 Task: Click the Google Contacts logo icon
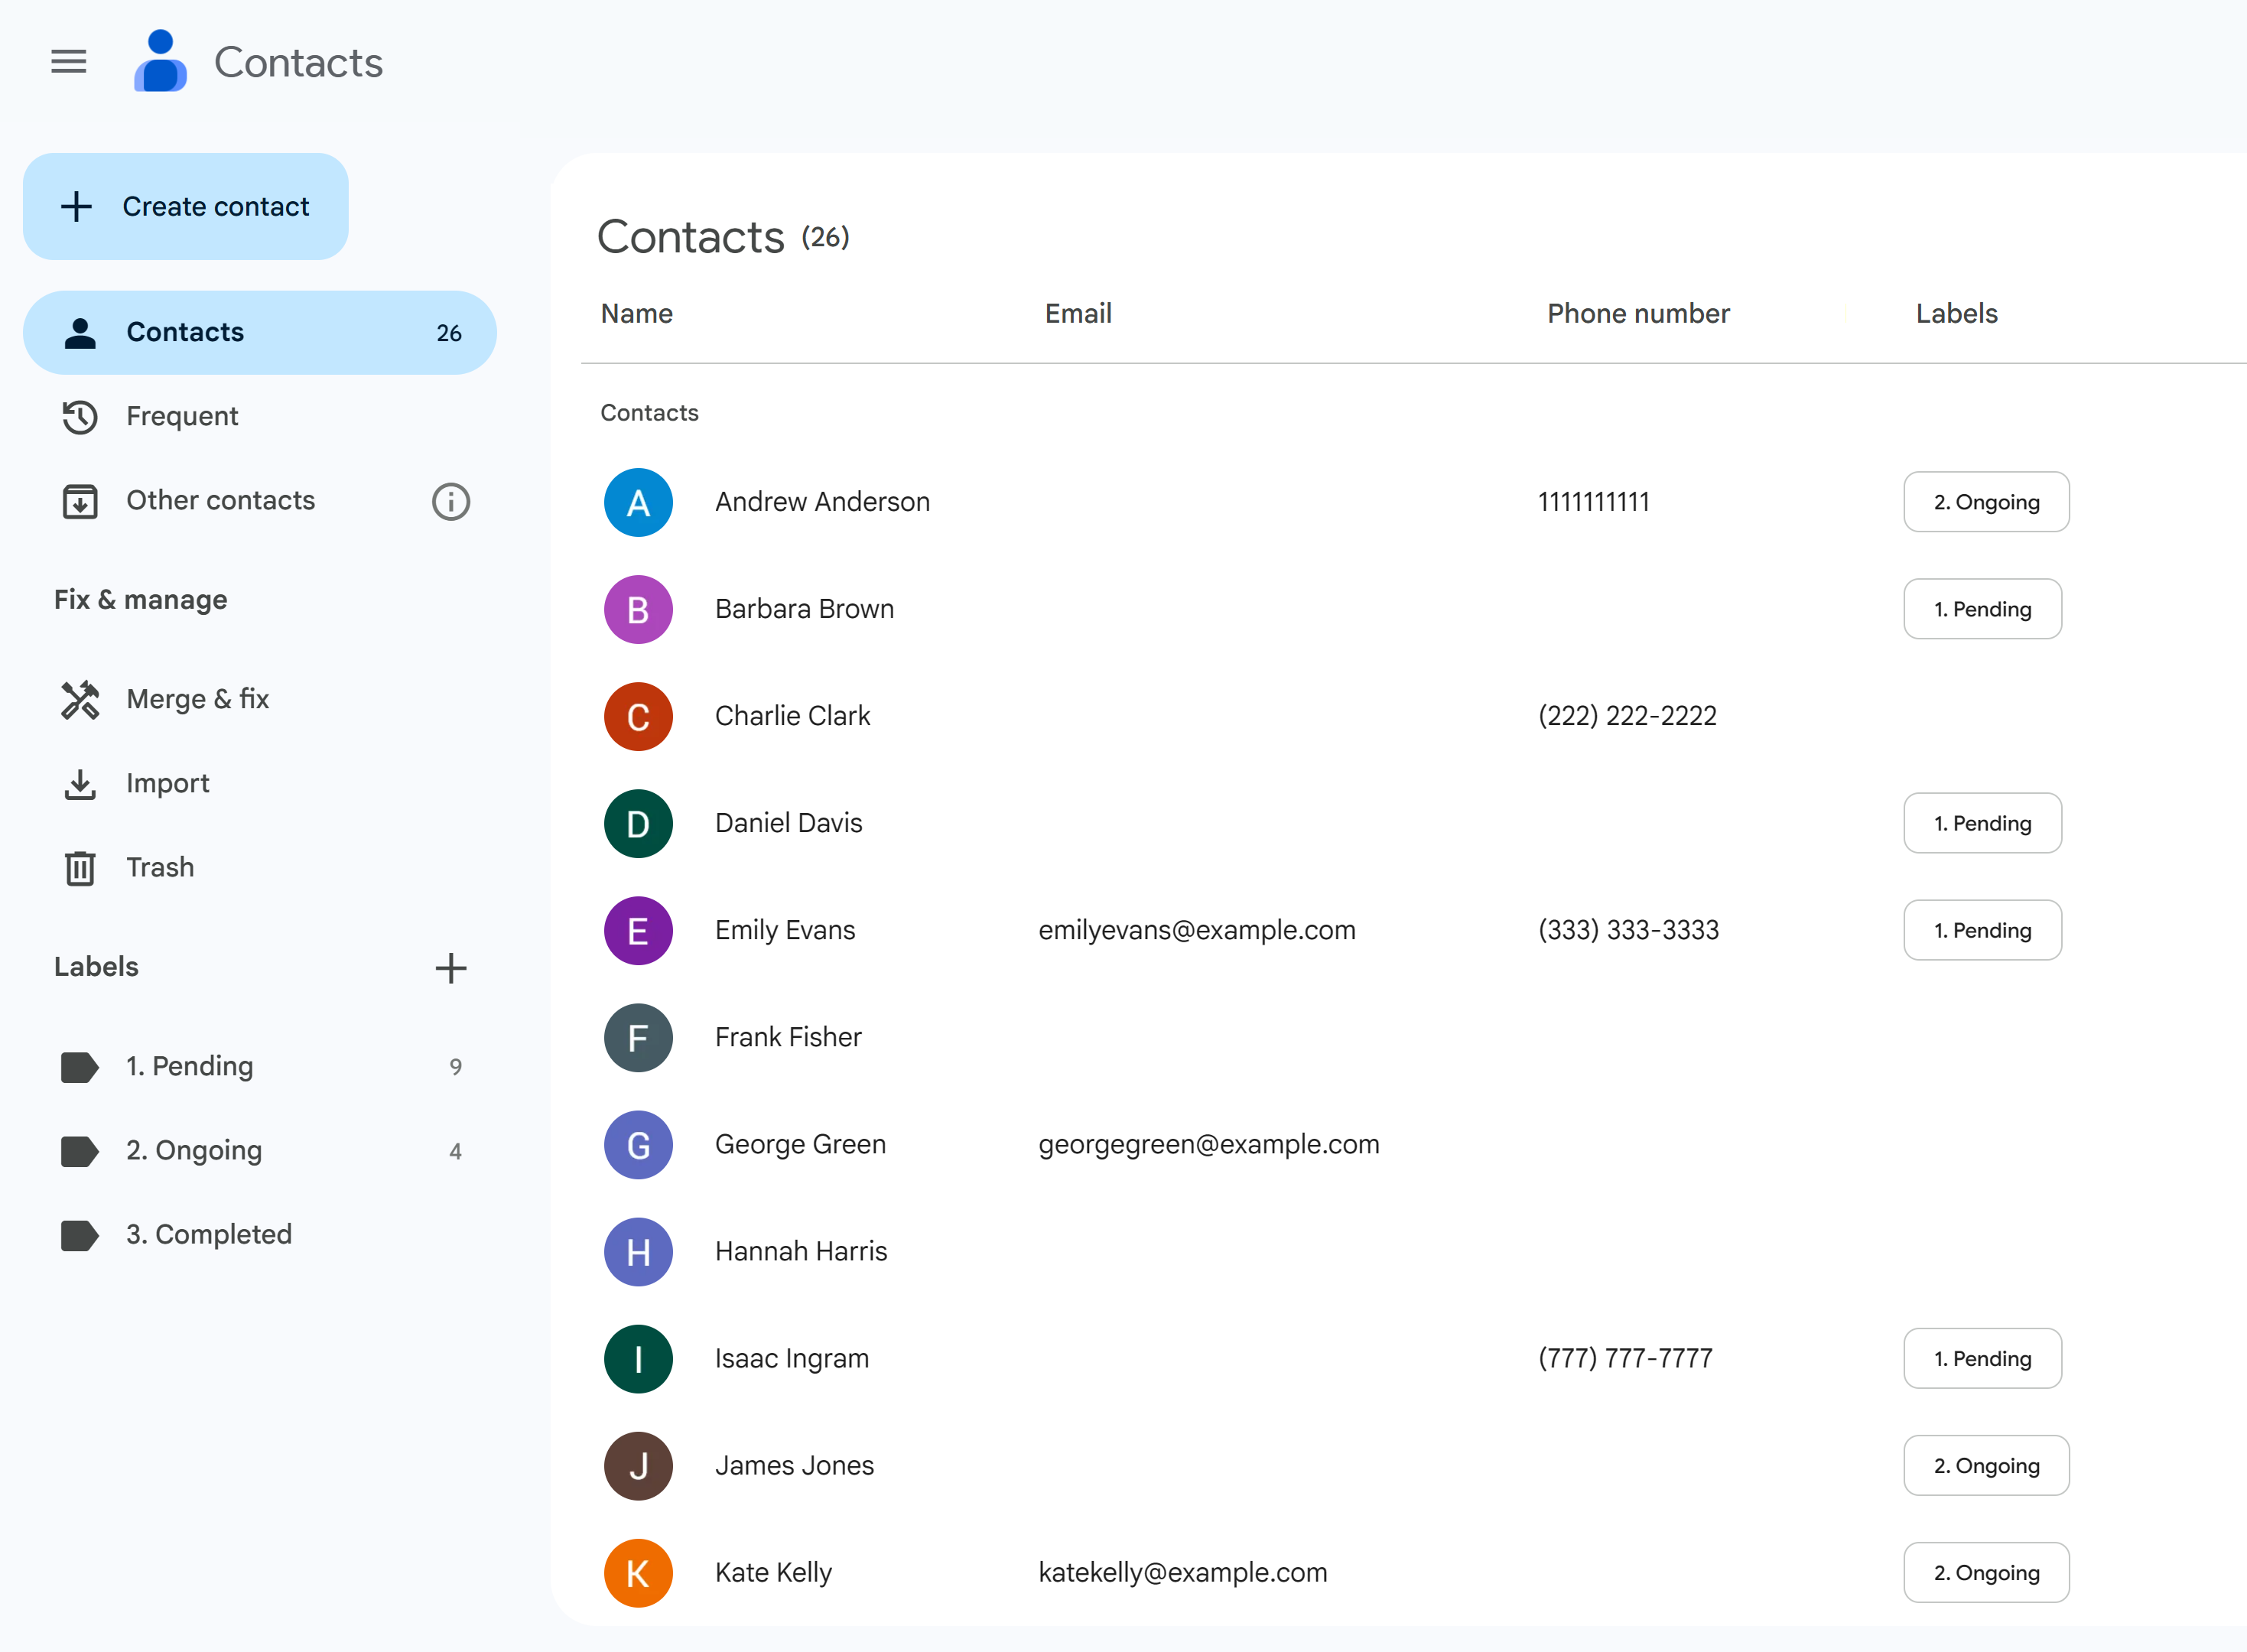(x=160, y=62)
